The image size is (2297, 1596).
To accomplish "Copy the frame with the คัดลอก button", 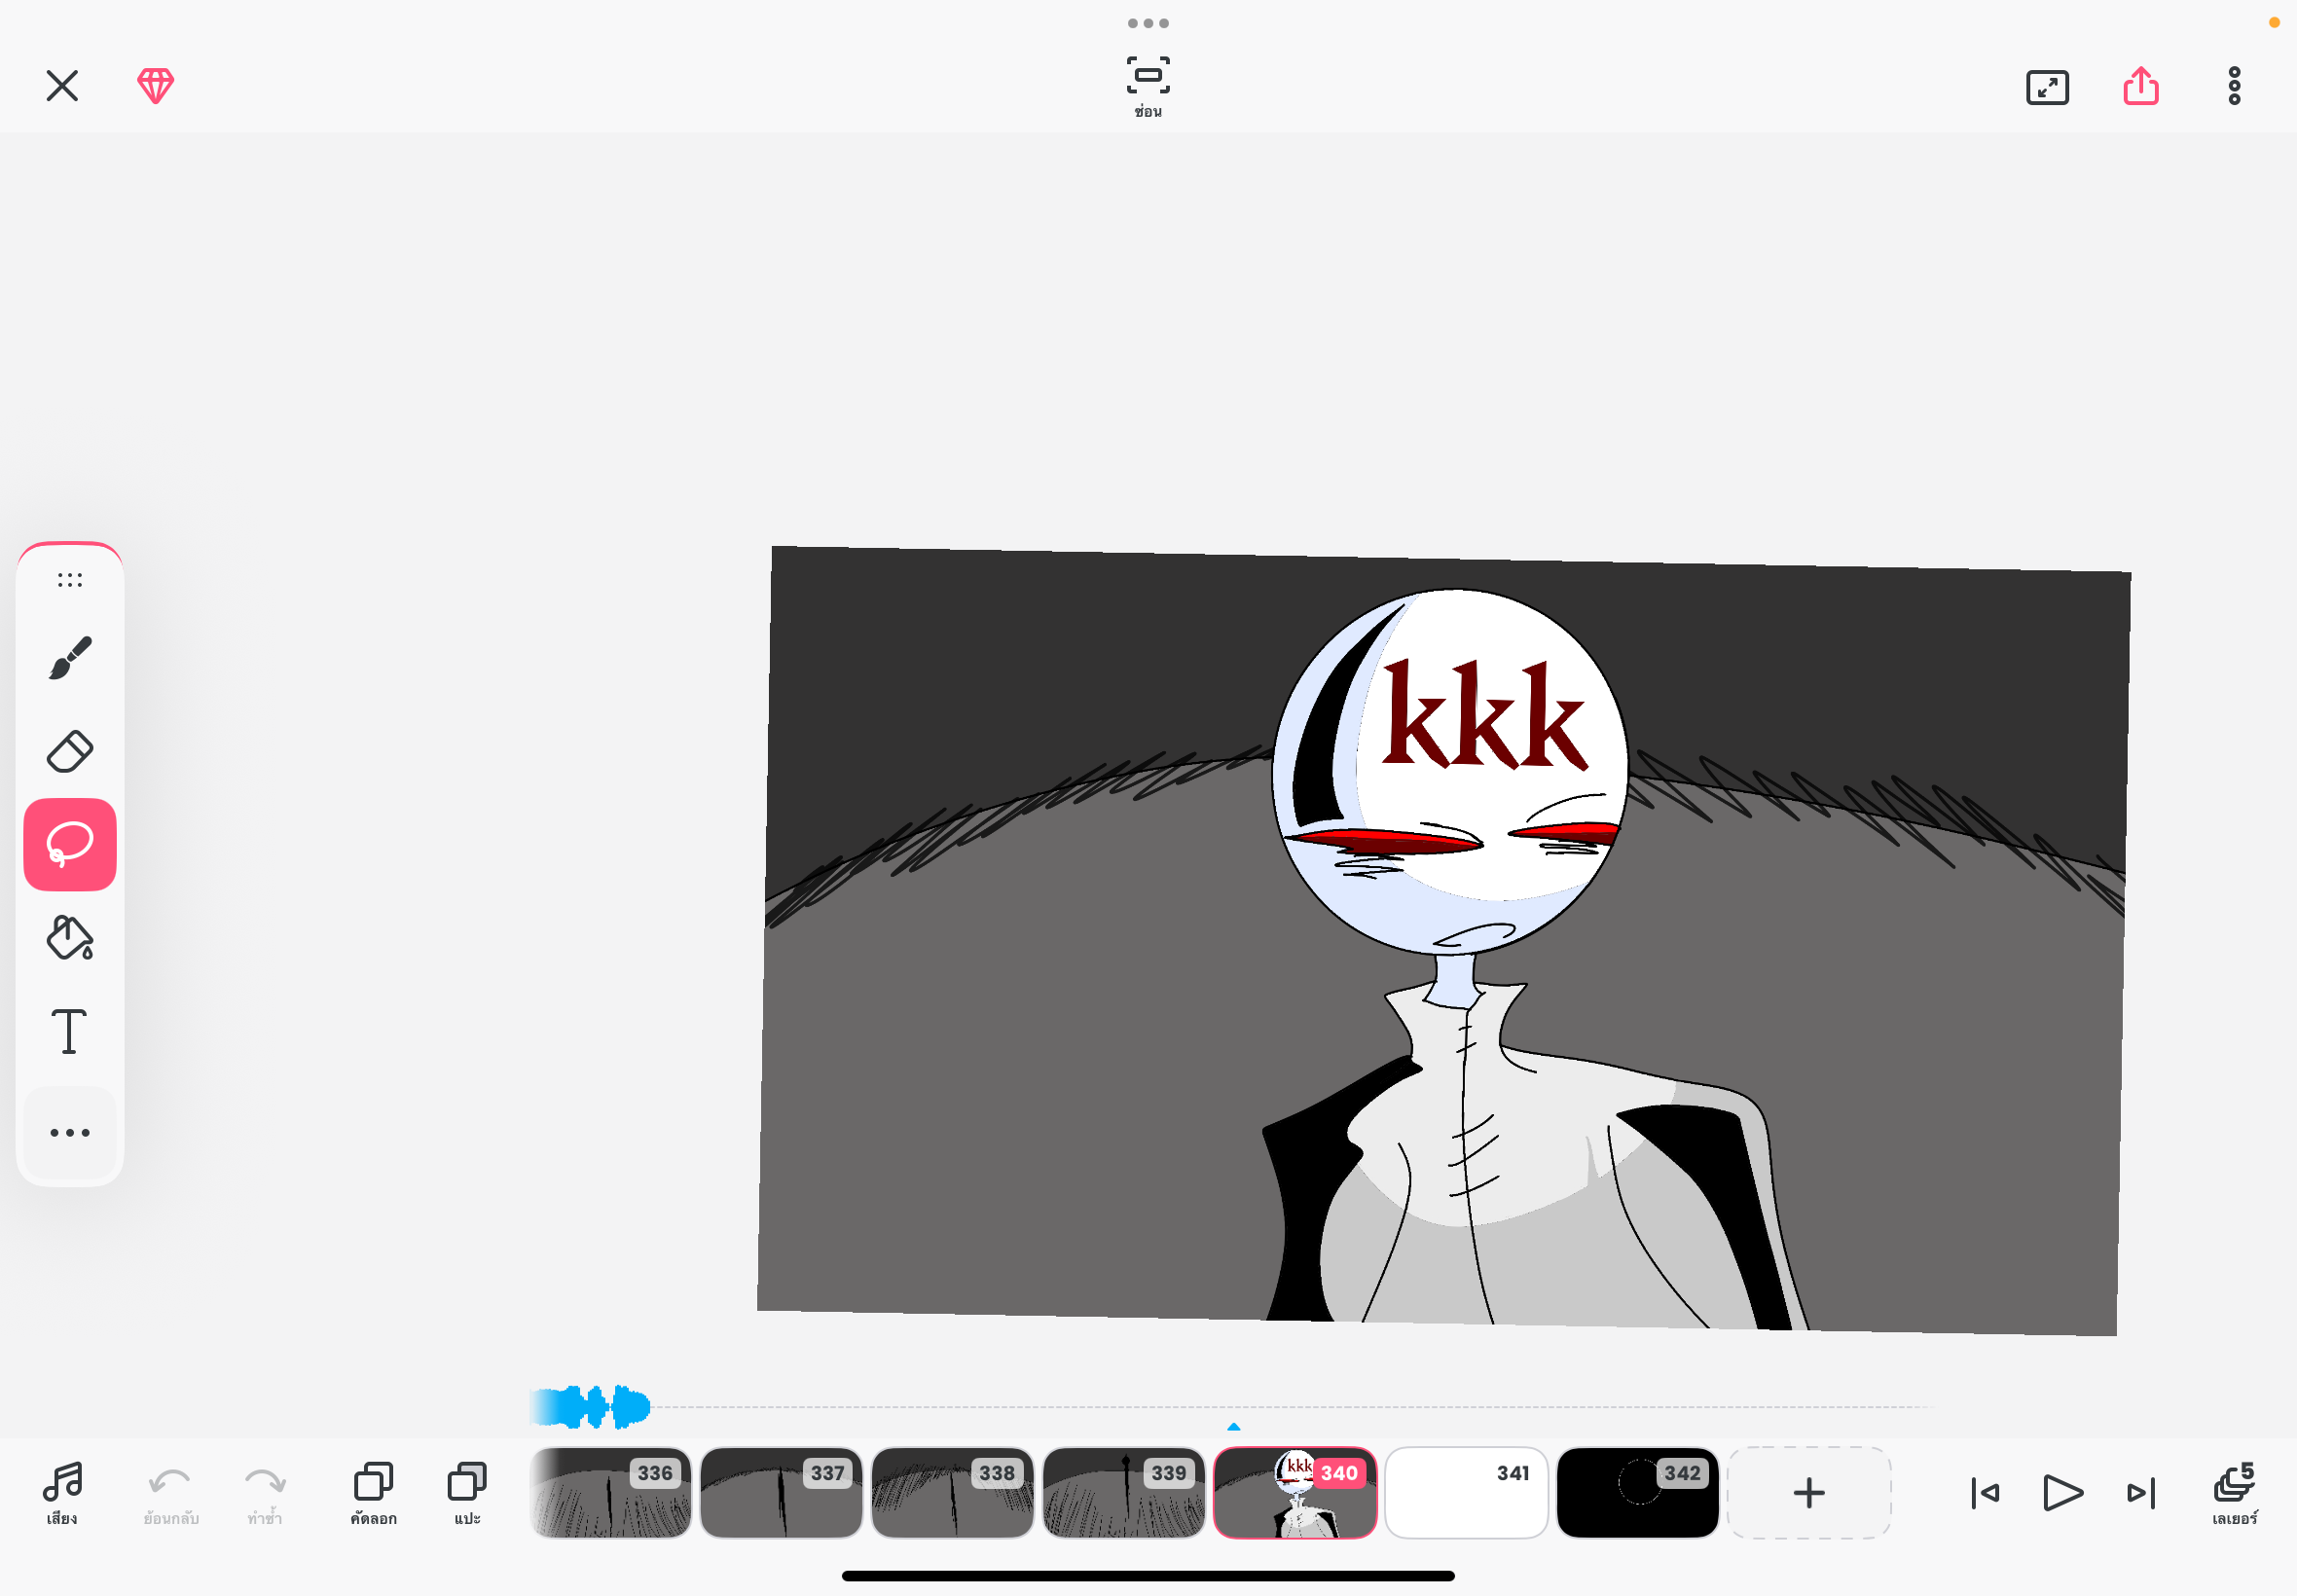I will 374,1494.
